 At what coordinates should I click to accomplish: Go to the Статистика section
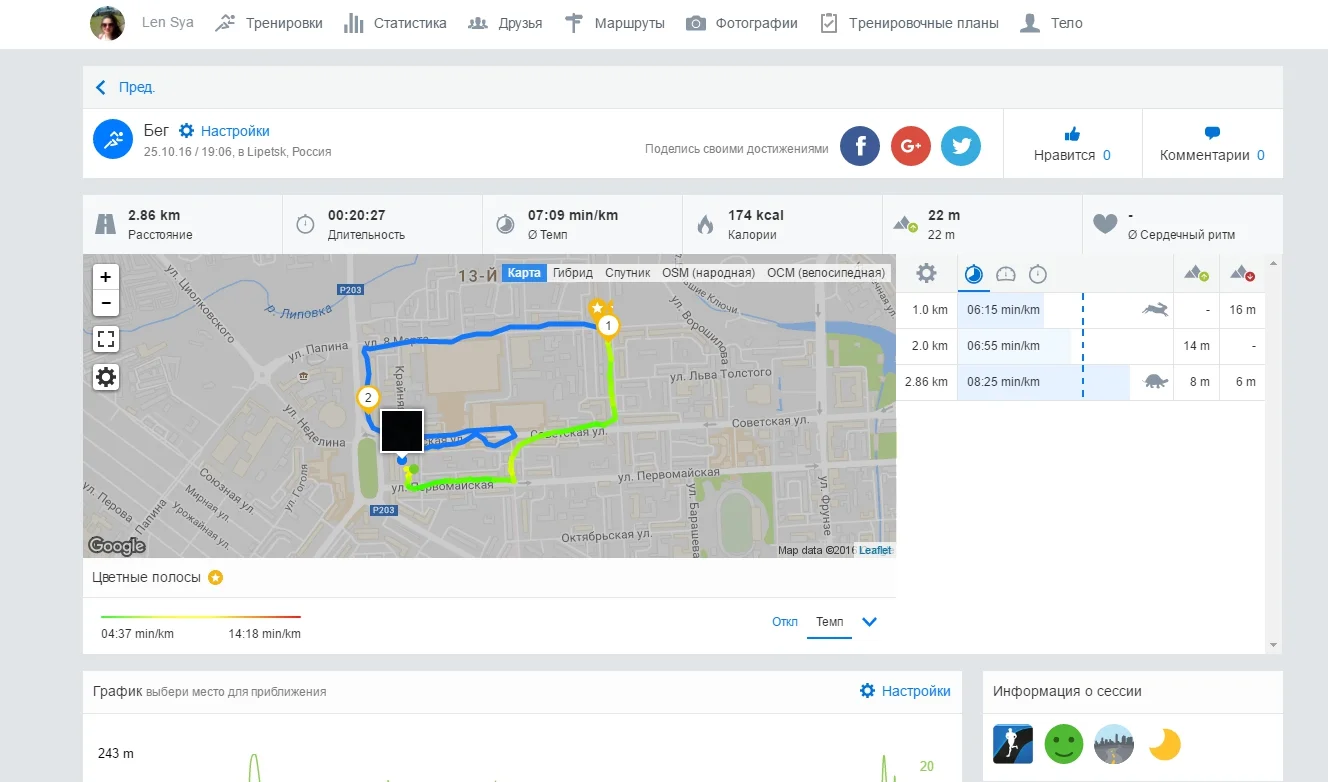point(395,23)
